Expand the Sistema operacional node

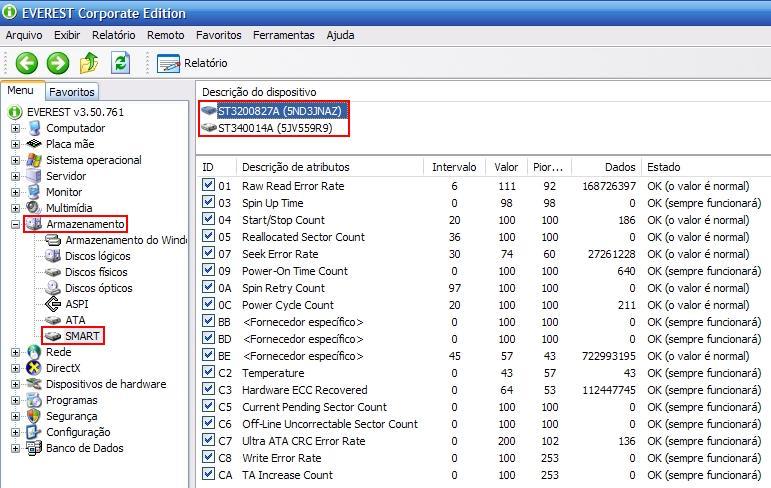(x=15, y=160)
